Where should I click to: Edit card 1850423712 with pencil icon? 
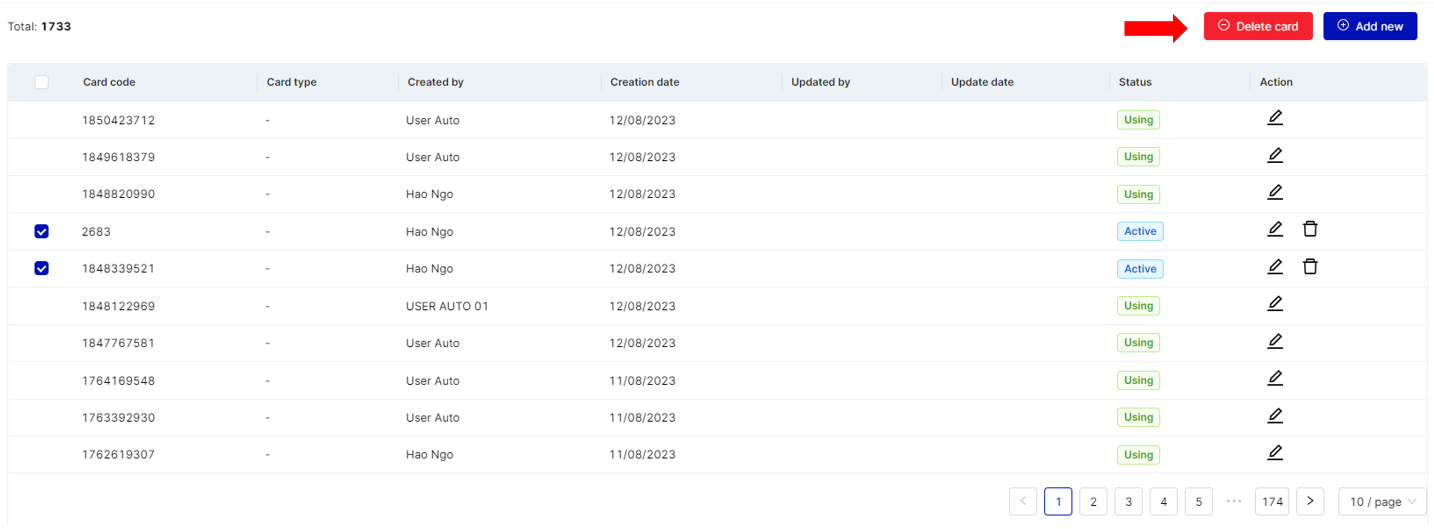coord(1275,118)
